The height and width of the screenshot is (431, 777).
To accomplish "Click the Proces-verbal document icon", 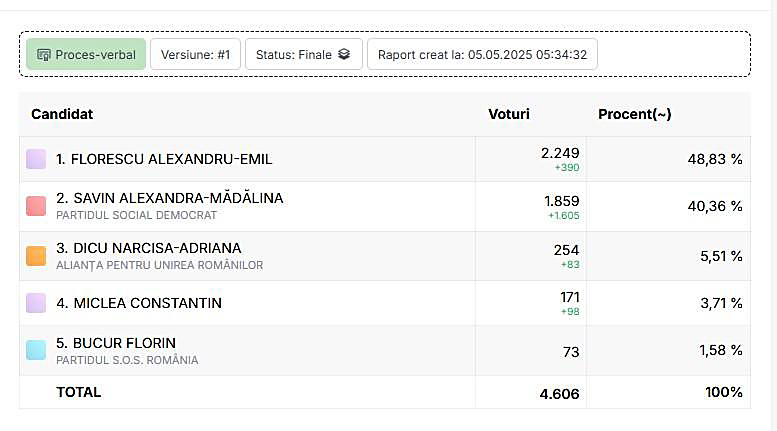I will [x=44, y=54].
